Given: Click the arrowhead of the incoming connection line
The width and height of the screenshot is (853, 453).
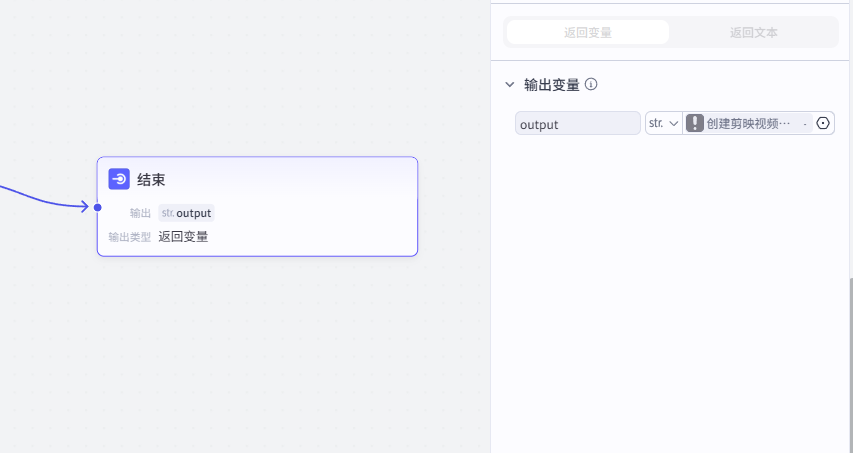Looking at the screenshot, I should coord(84,207).
